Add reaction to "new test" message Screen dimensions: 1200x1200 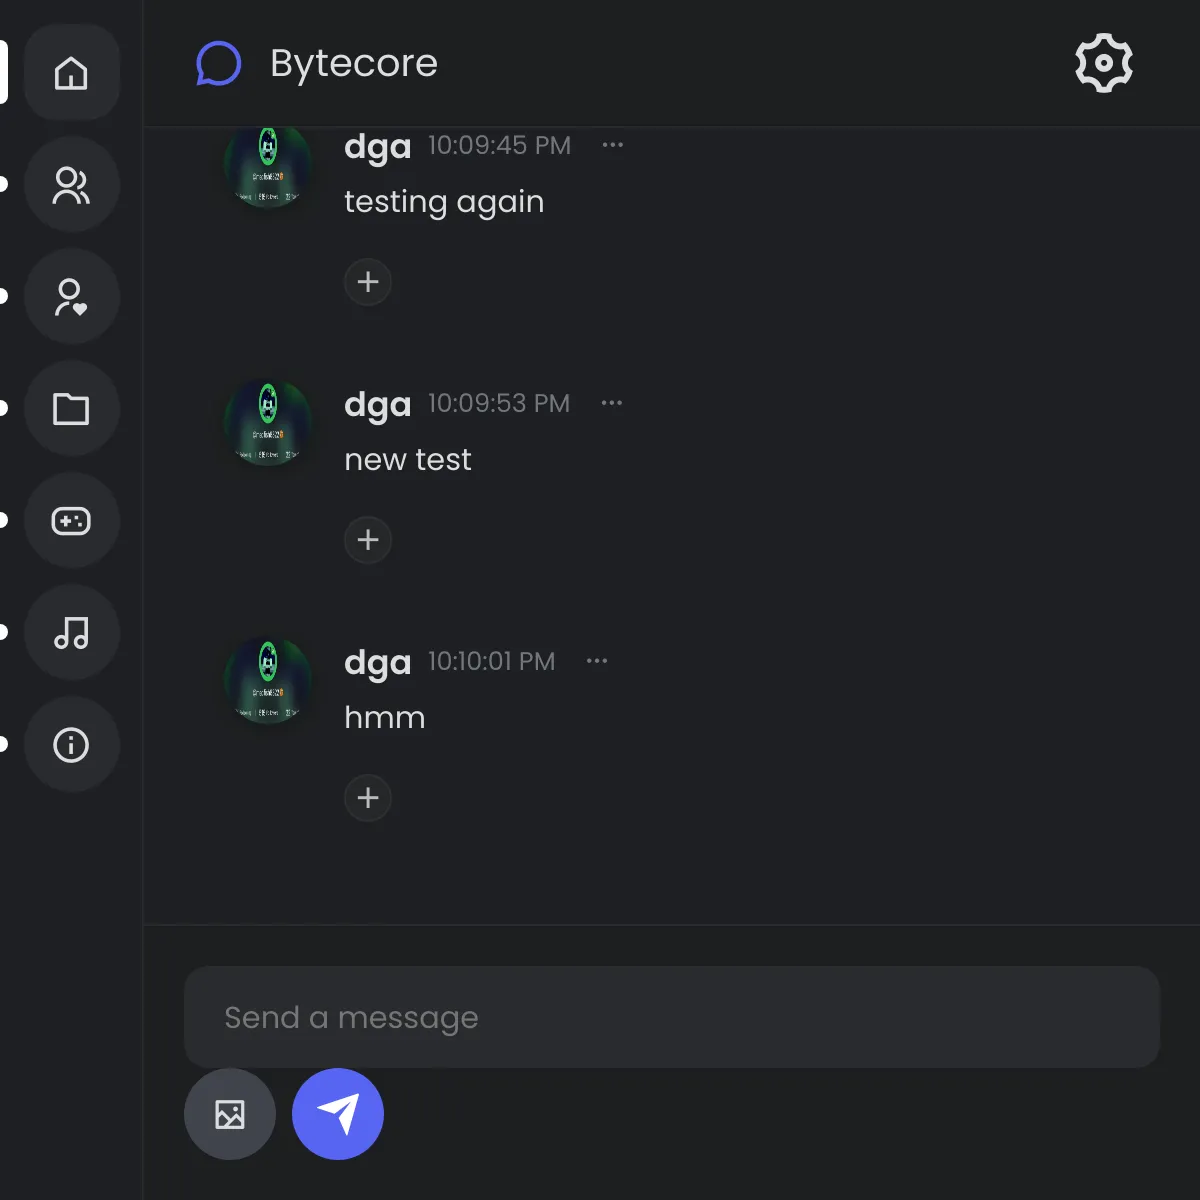click(x=368, y=540)
